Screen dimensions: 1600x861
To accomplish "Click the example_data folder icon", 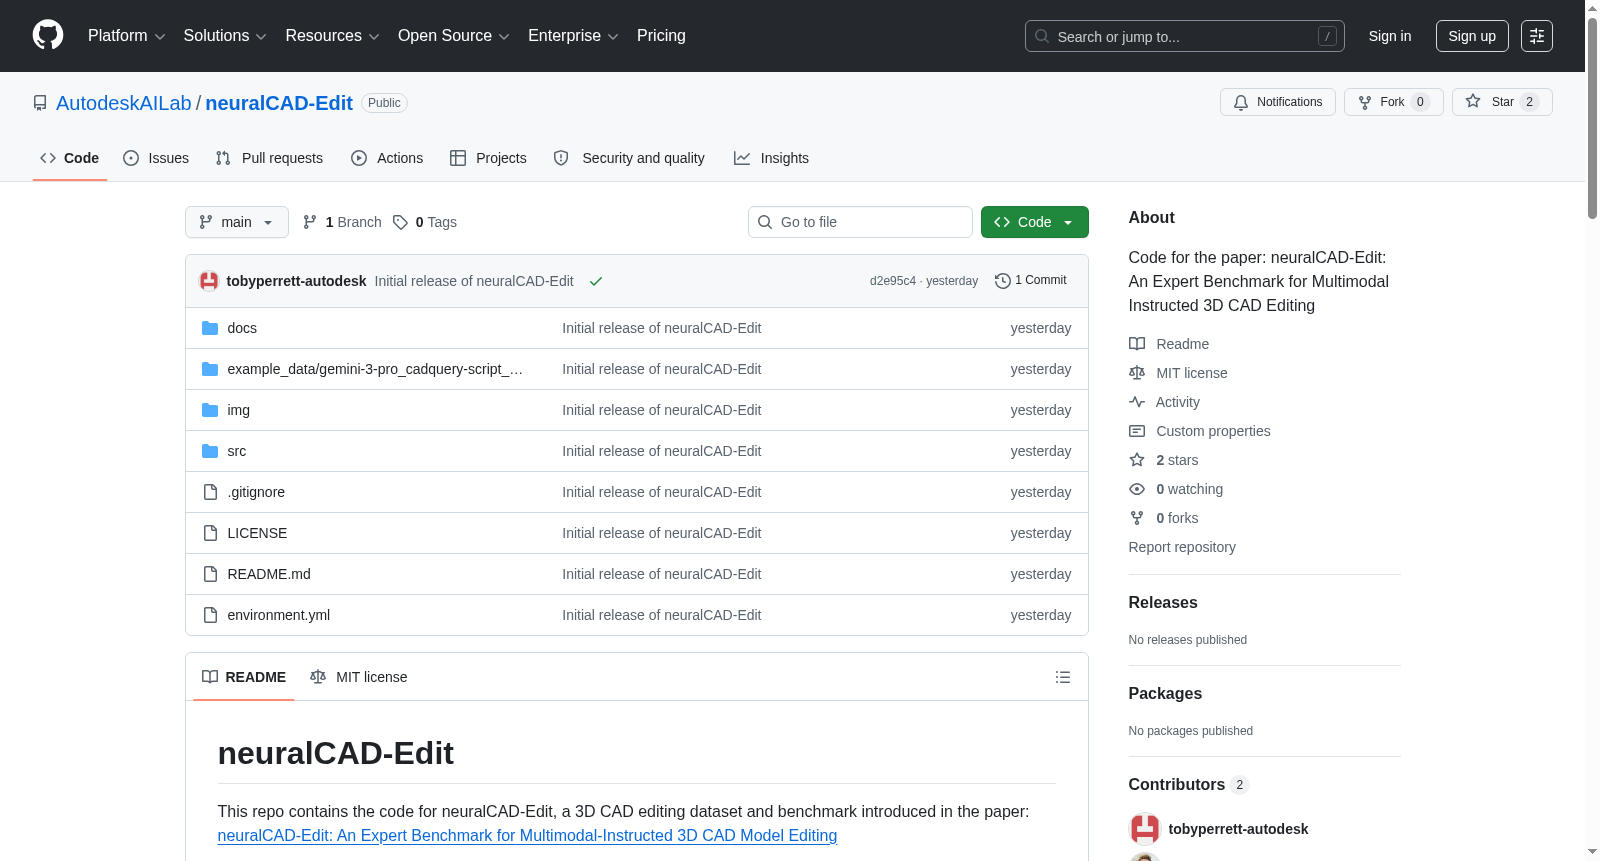I will coord(210,369).
